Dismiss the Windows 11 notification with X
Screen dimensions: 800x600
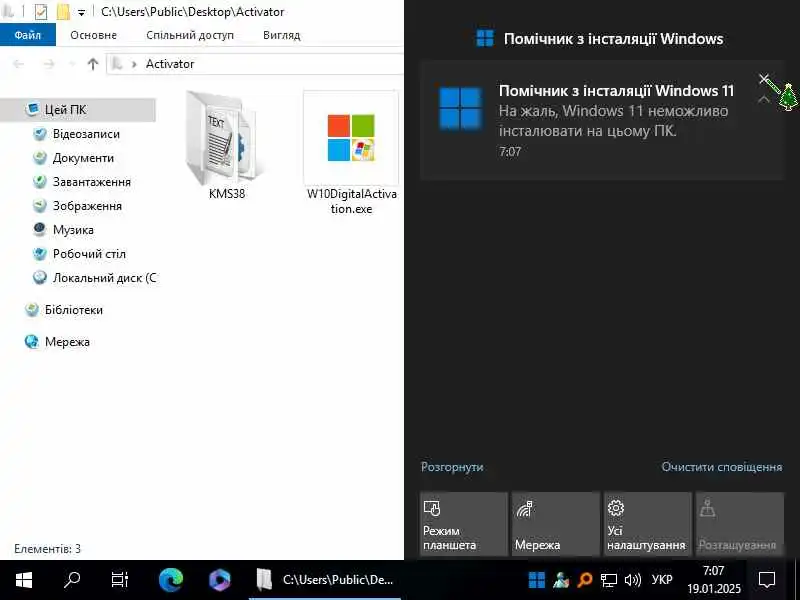click(x=764, y=79)
